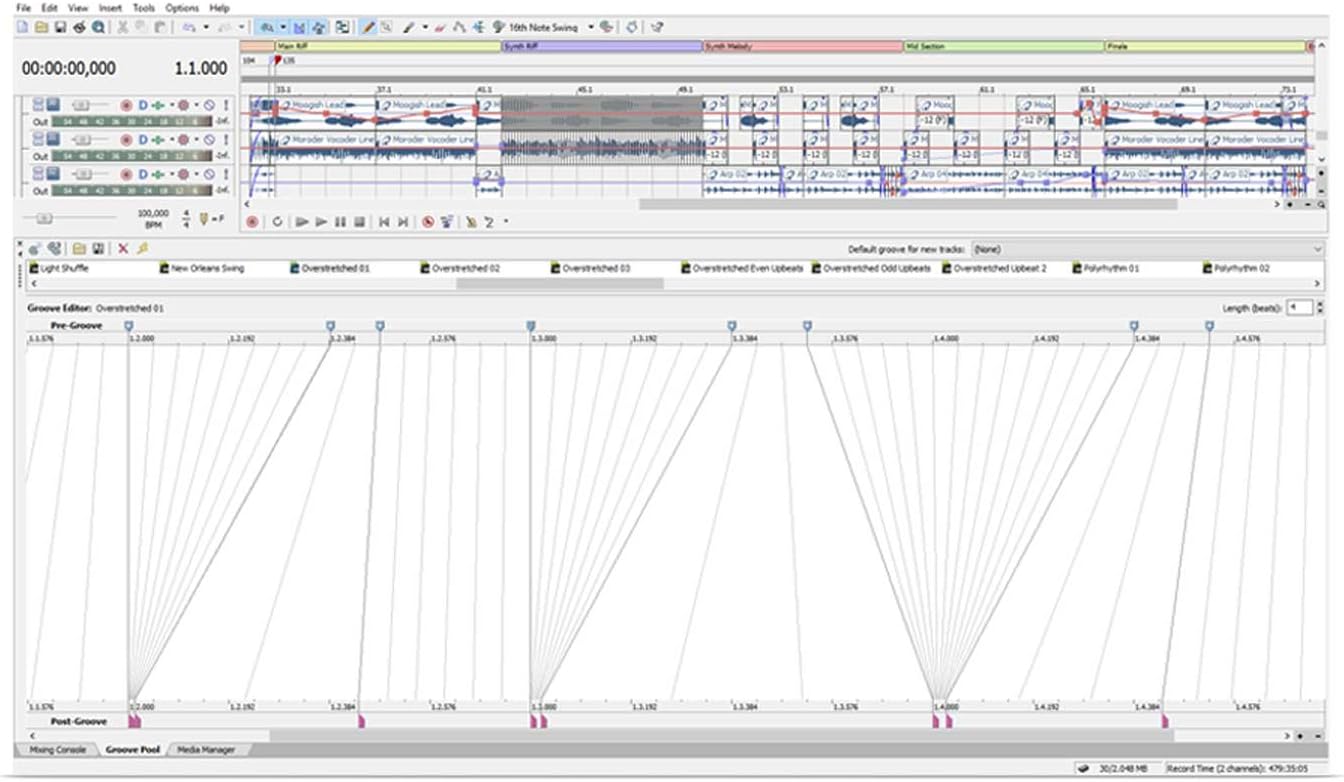Enable loop playback in the transport bar
The image size is (1344, 782).
point(279,222)
